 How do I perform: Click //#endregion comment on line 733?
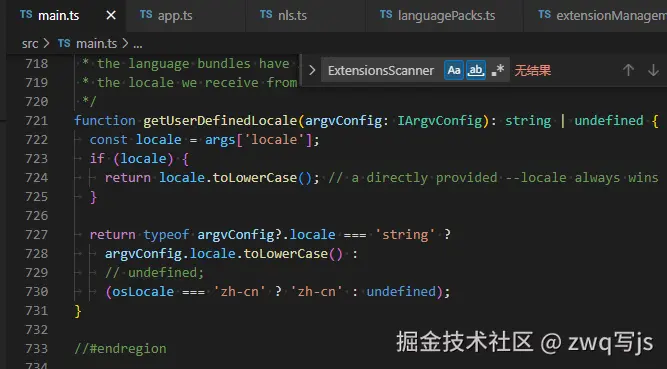click(120, 349)
